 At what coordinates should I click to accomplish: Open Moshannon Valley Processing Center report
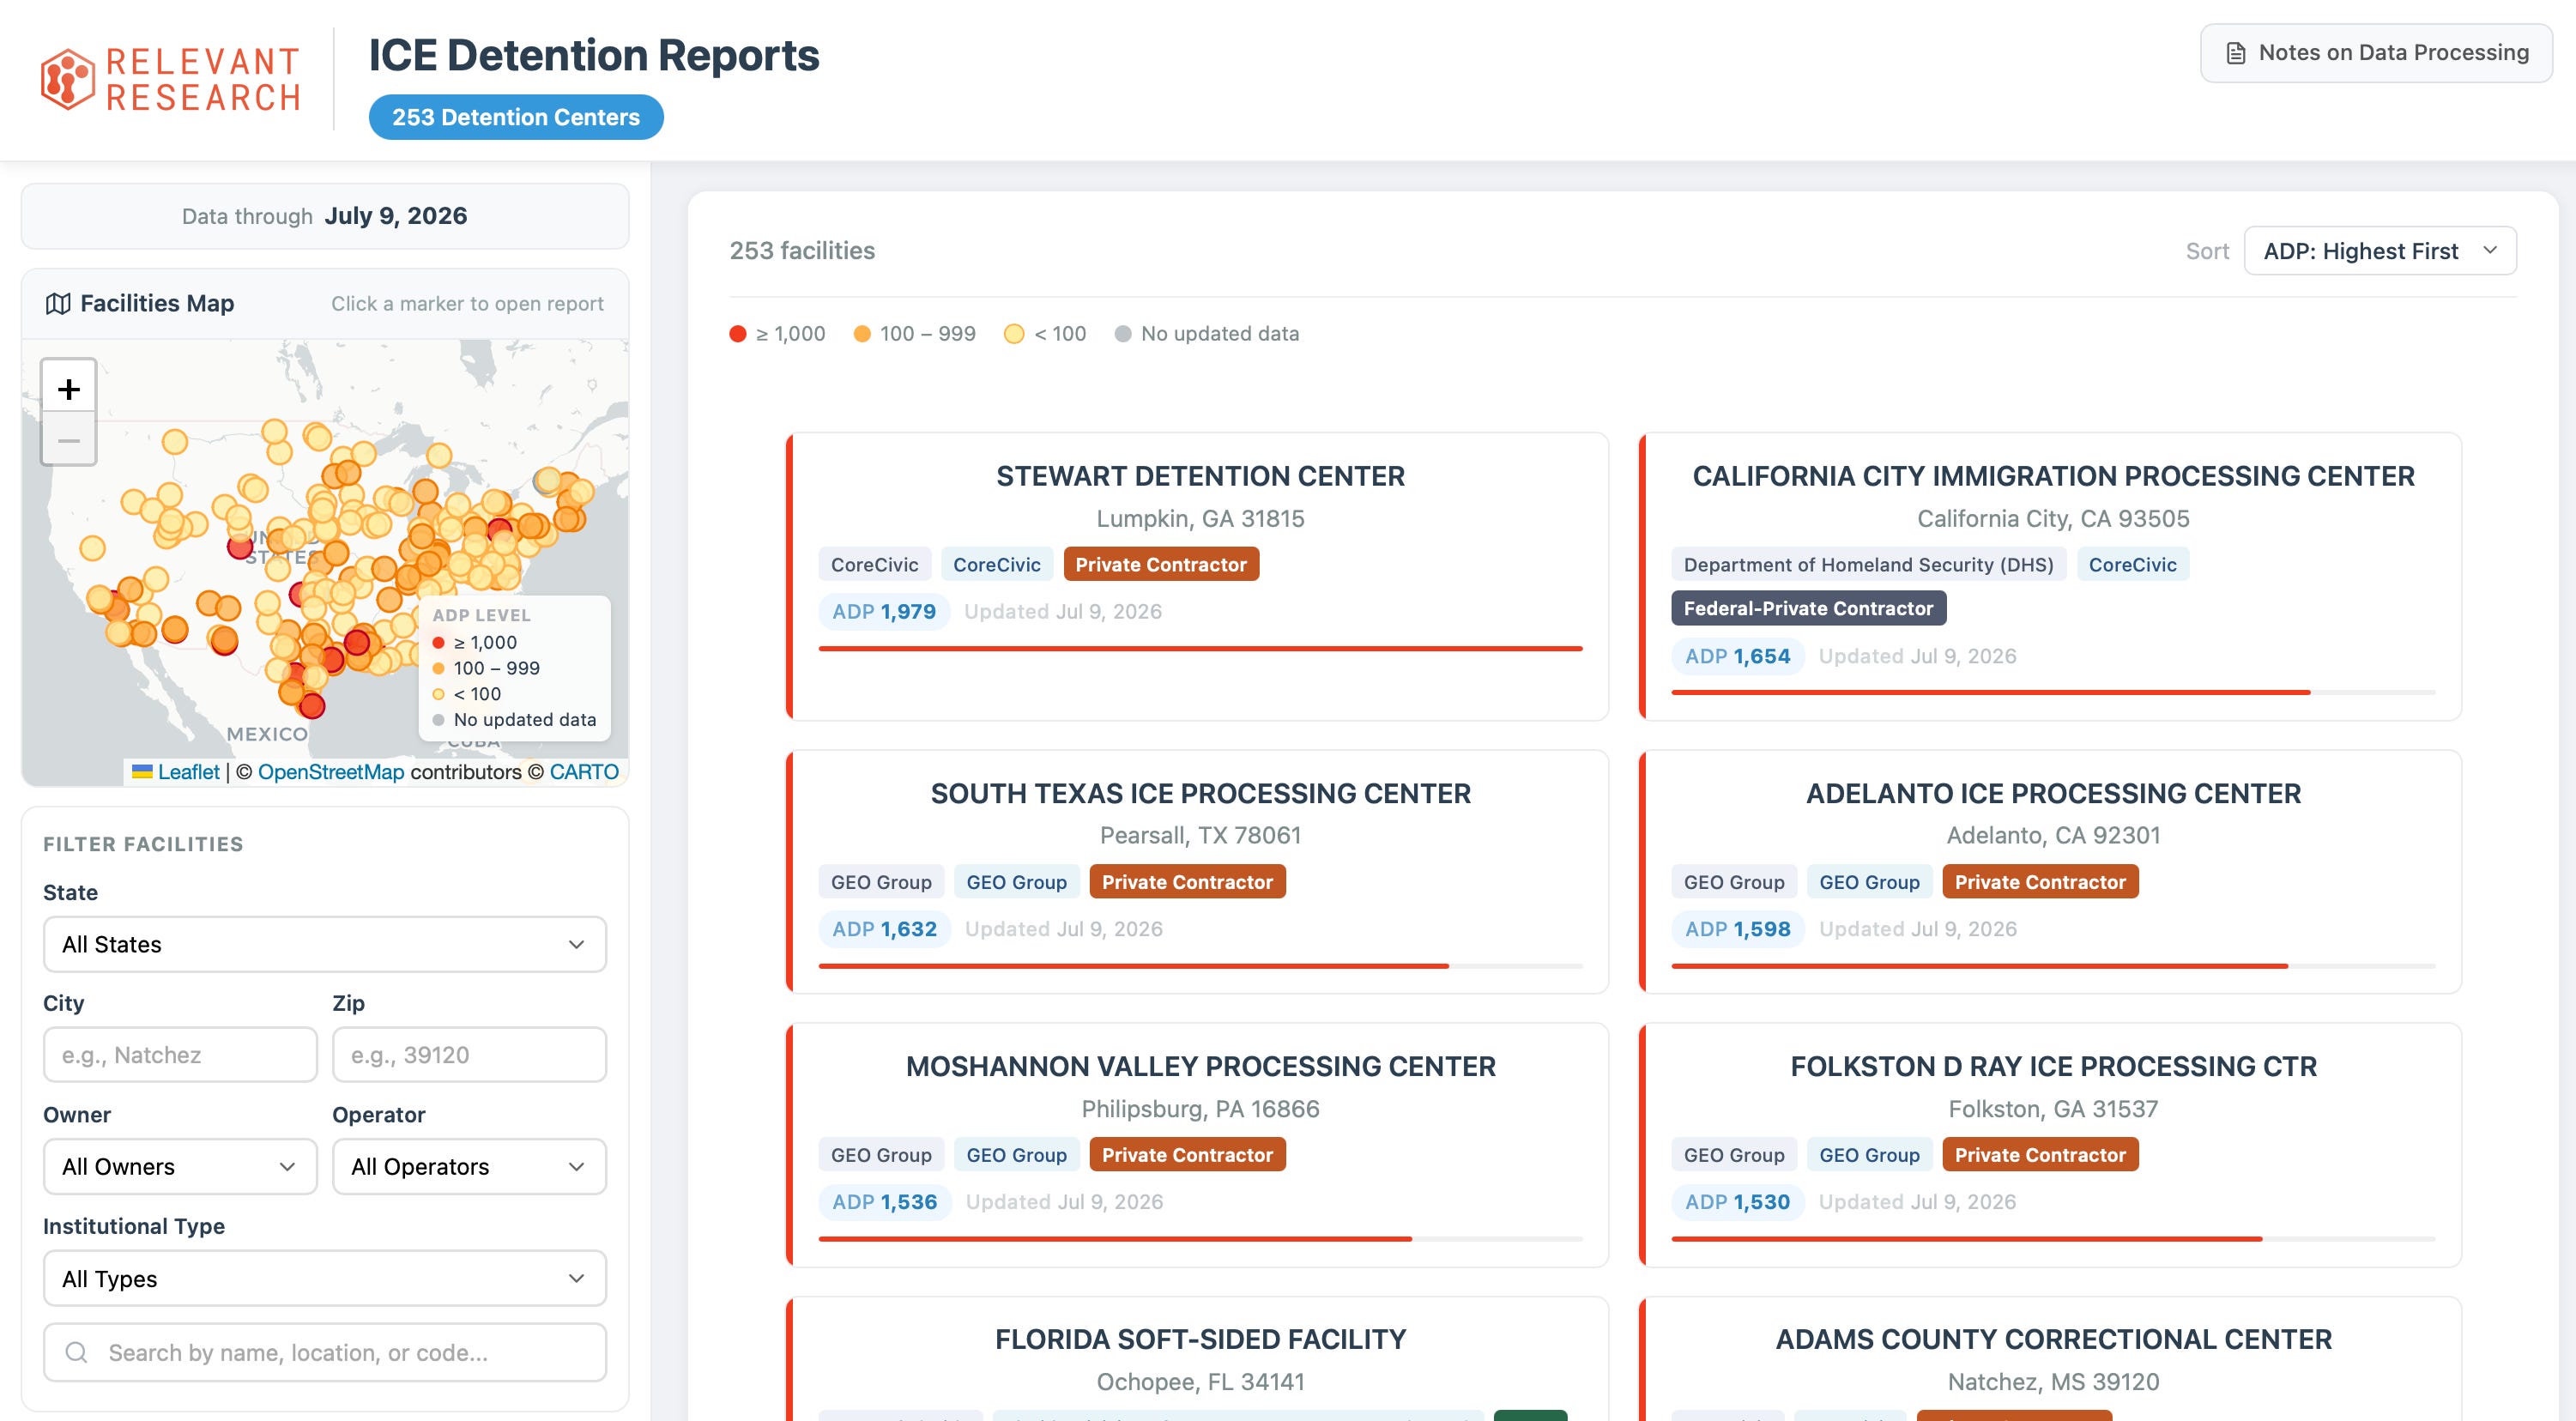(x=1200, y=1066)
